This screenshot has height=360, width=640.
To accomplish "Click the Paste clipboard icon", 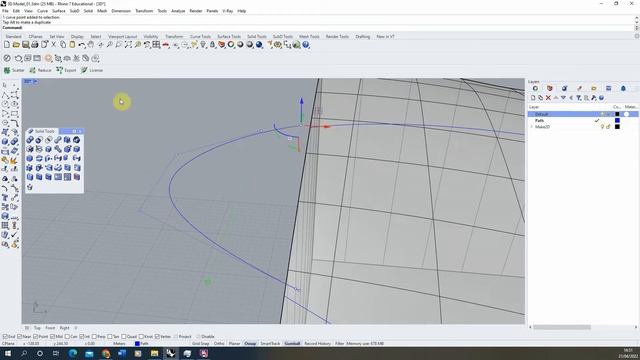I will tap(72, 45).
